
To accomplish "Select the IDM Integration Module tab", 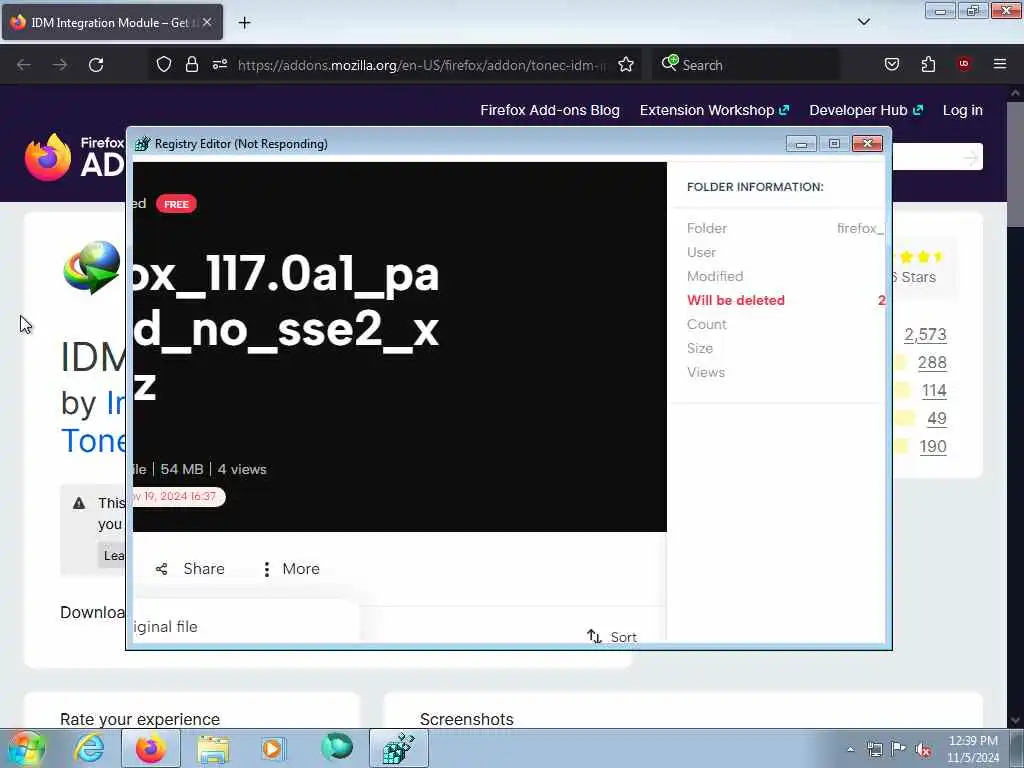I will pyautogui.click(x=112, y=22).
